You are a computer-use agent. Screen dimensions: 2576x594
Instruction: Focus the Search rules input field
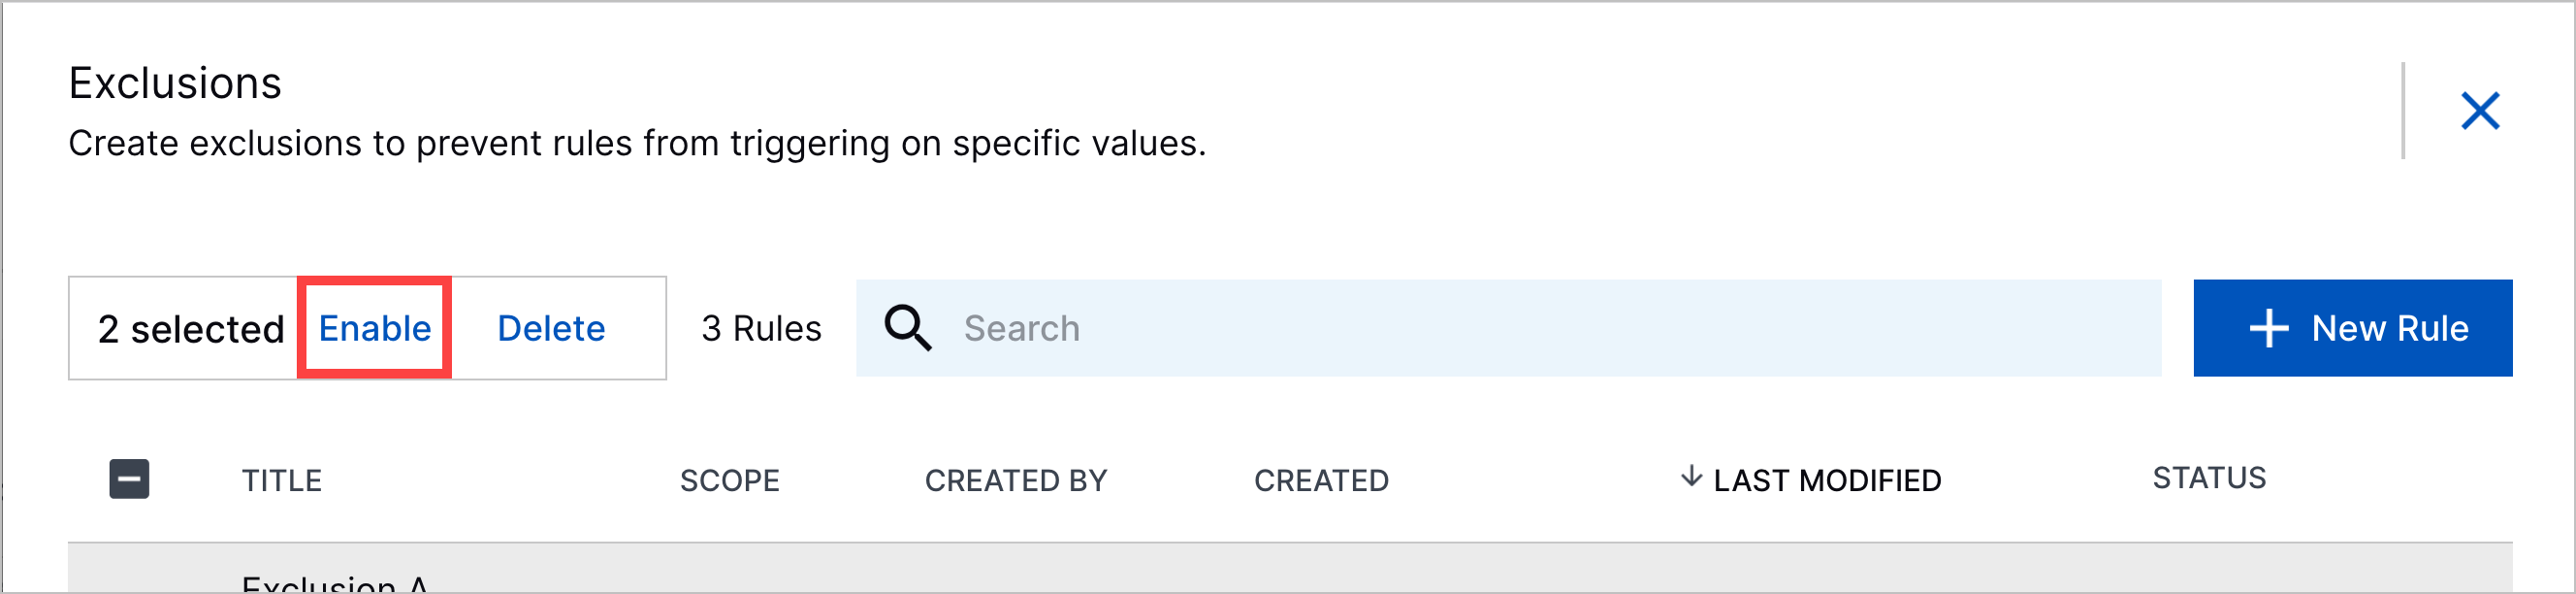[1508, 328]
